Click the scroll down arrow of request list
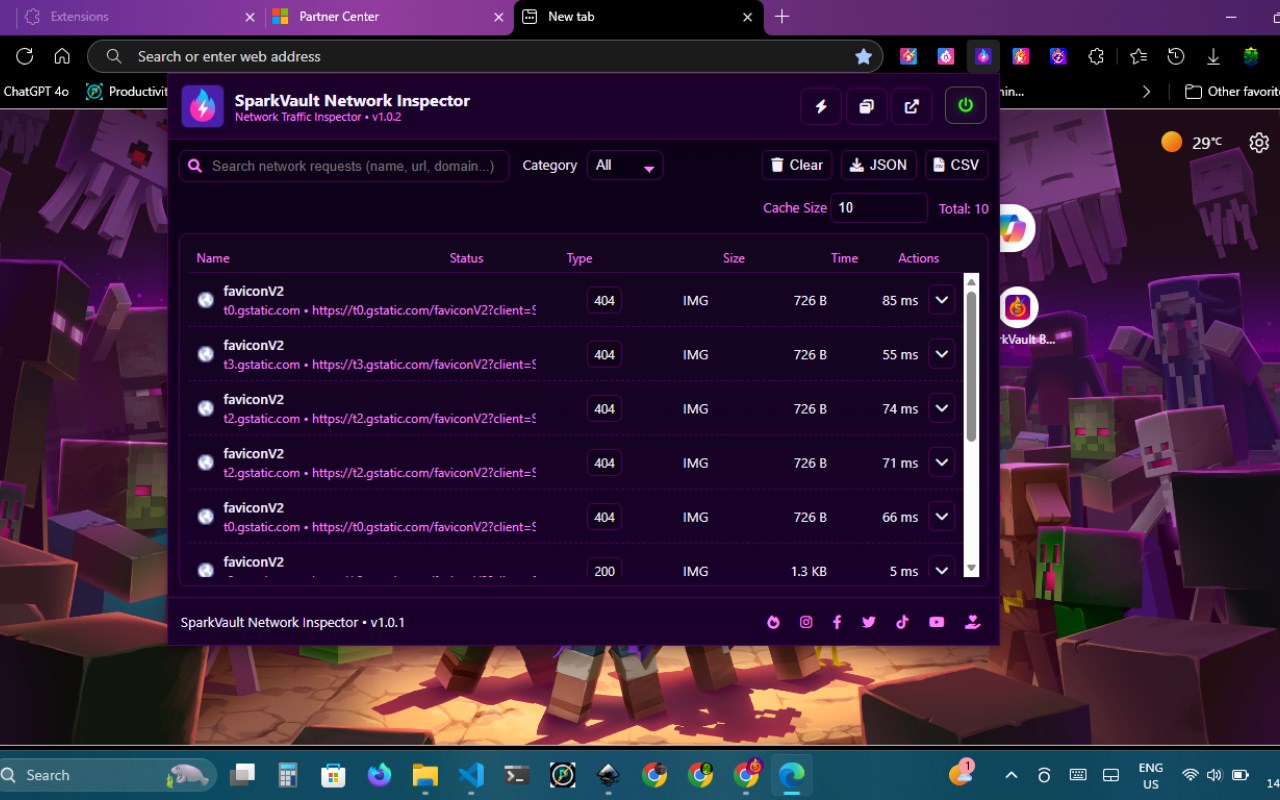The image size is (1280, 800). (x=971, y=568)
